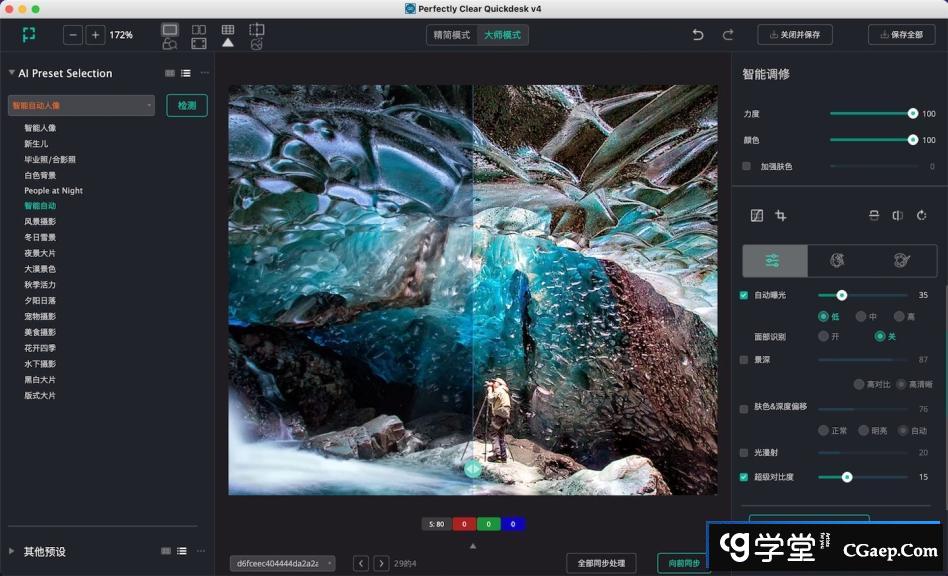Open the 智能自动人像 preset dropdown

pyautogui.click(x=82, y=105)
